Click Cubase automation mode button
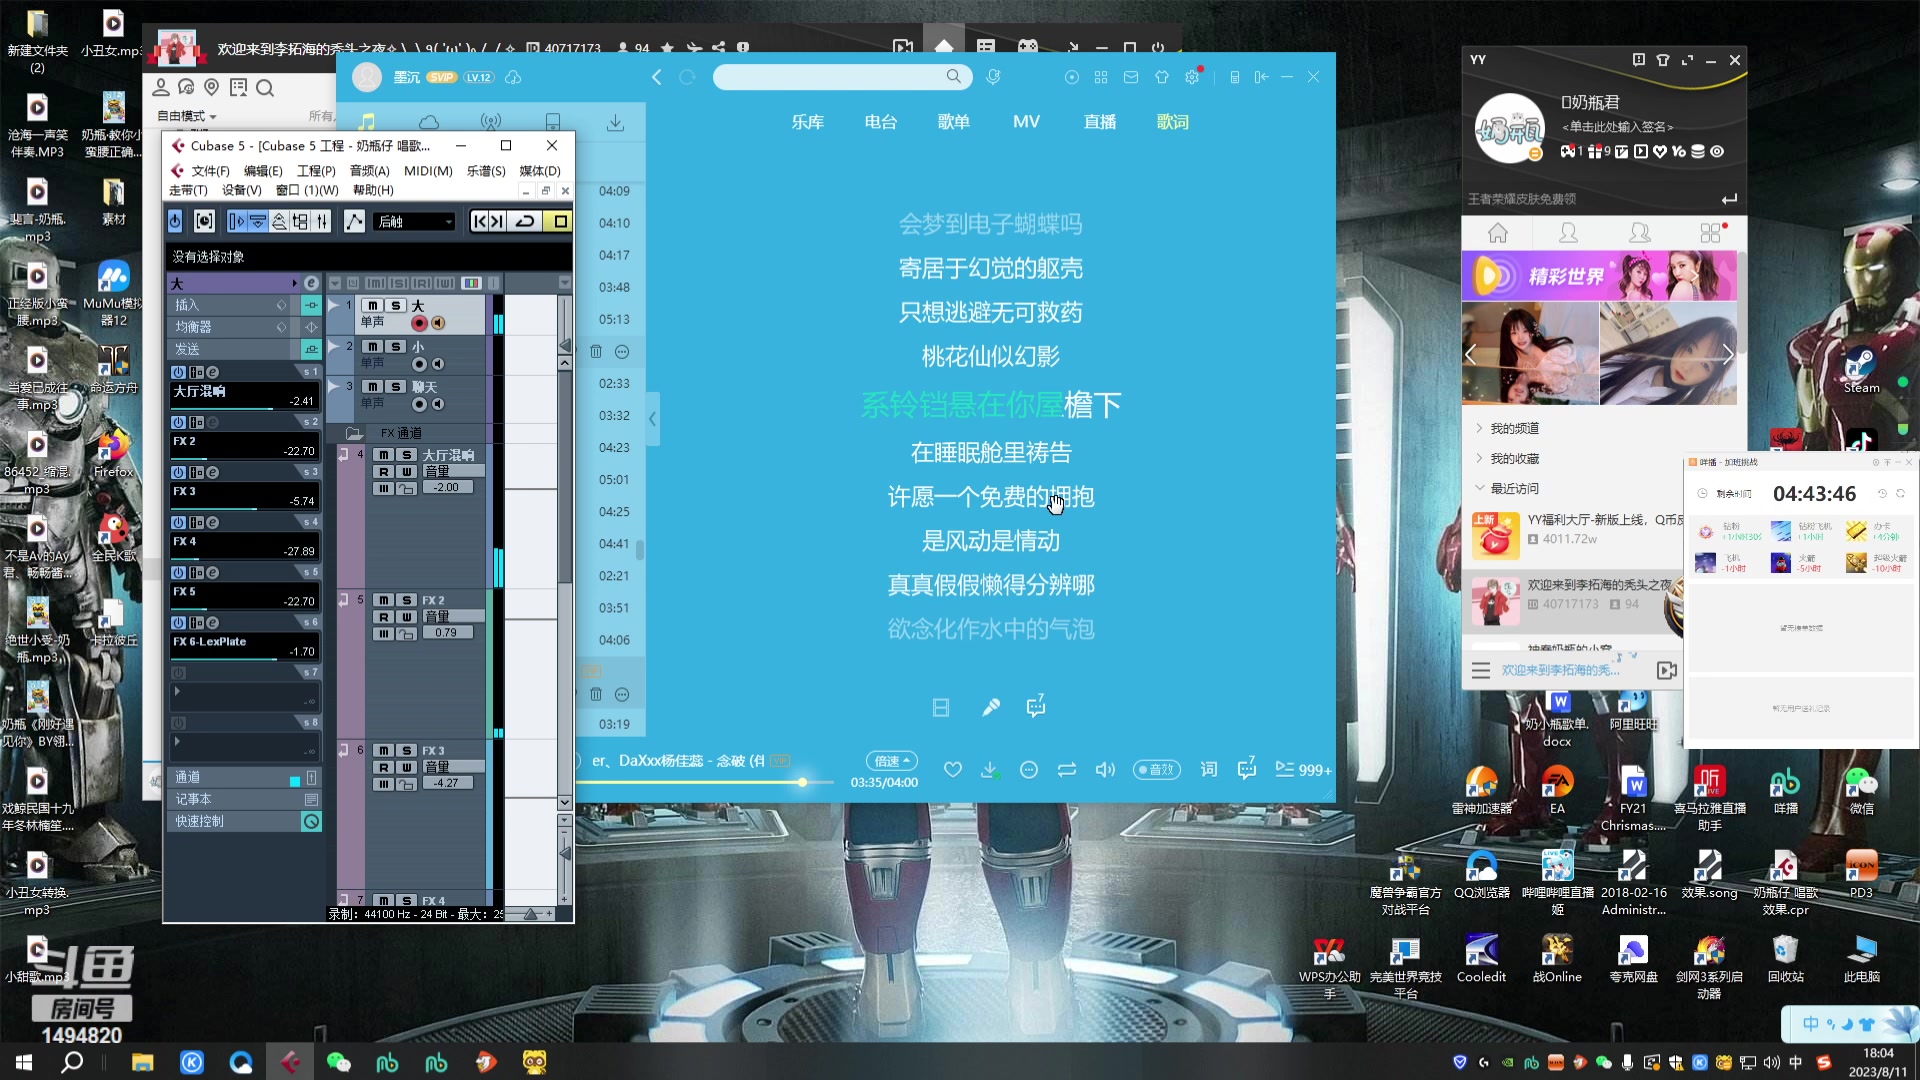1920x1080 pixels. coord(354,221)
